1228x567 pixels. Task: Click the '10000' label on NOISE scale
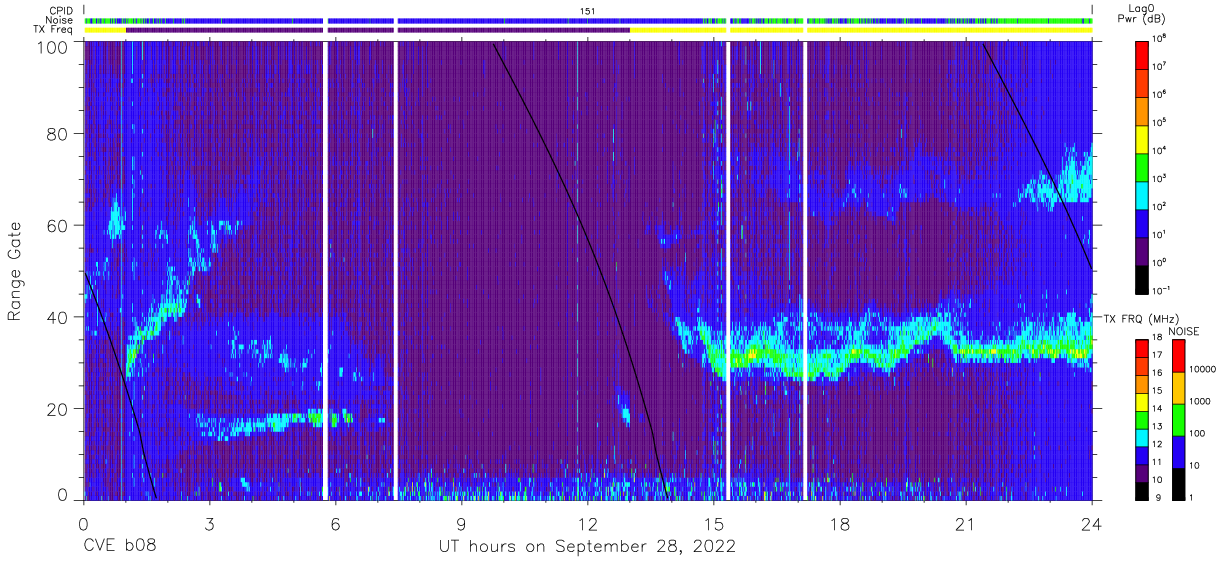pos(1202,371)
